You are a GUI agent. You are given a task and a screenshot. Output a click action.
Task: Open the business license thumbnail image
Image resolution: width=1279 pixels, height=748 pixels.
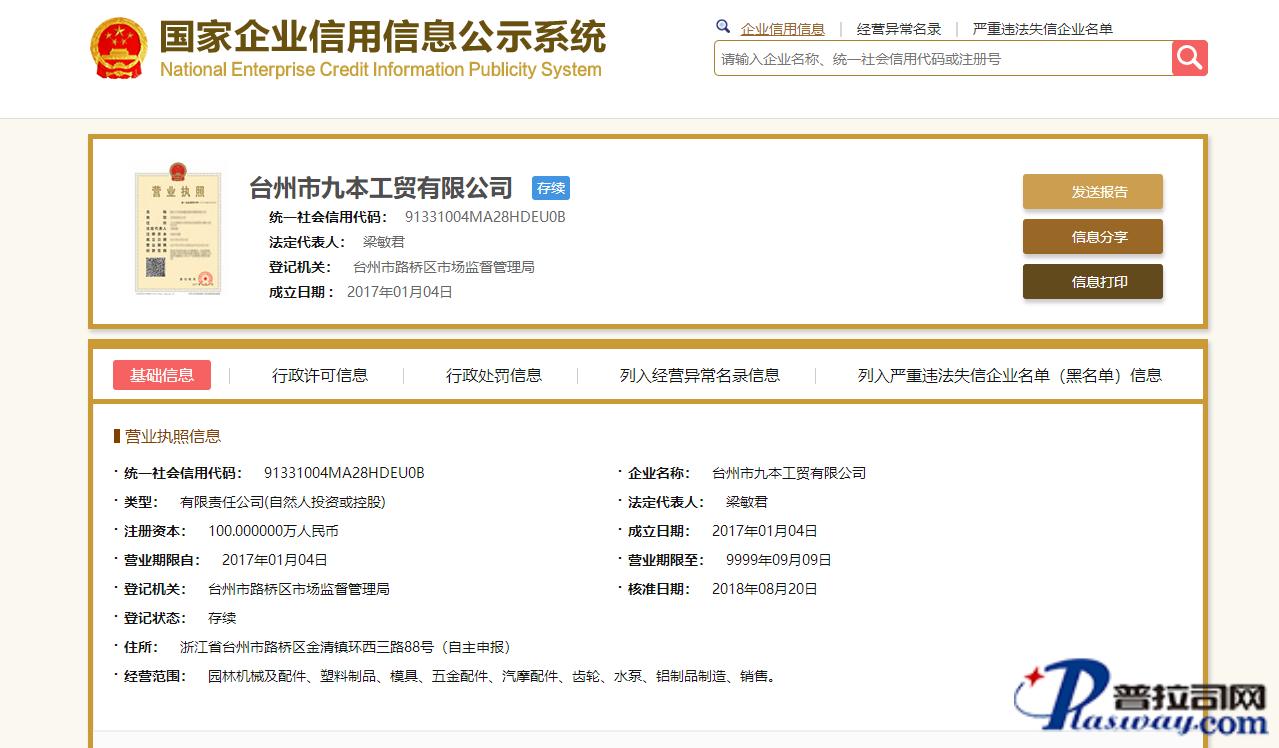[177, 230]
